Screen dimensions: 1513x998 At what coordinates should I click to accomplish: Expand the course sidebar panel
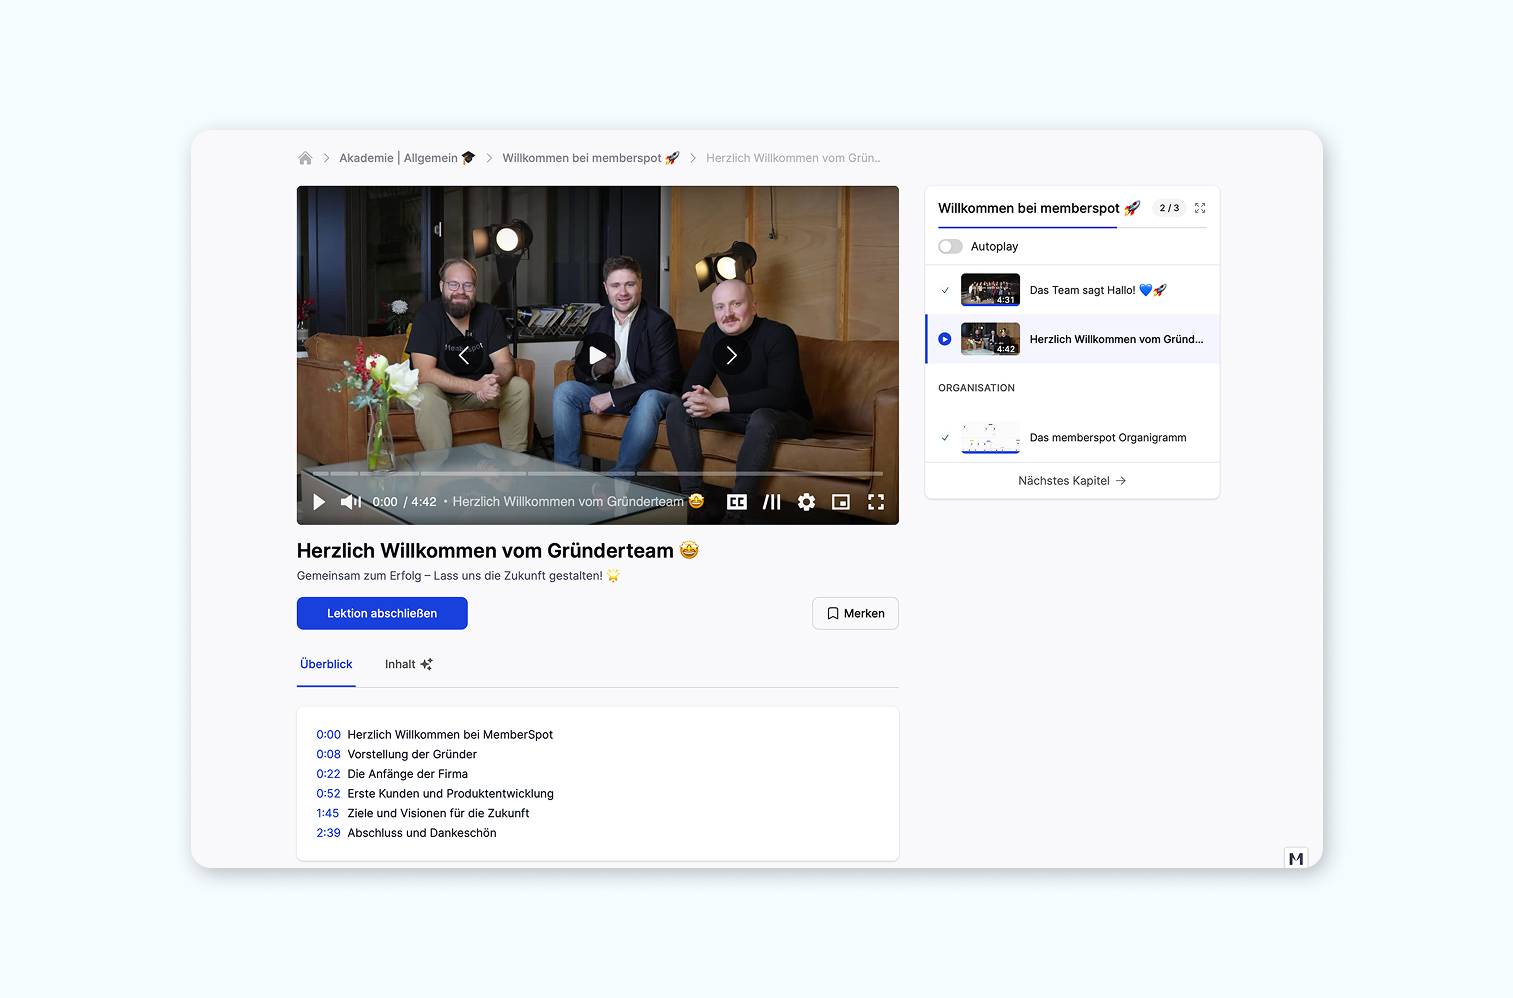(1200, 208)
